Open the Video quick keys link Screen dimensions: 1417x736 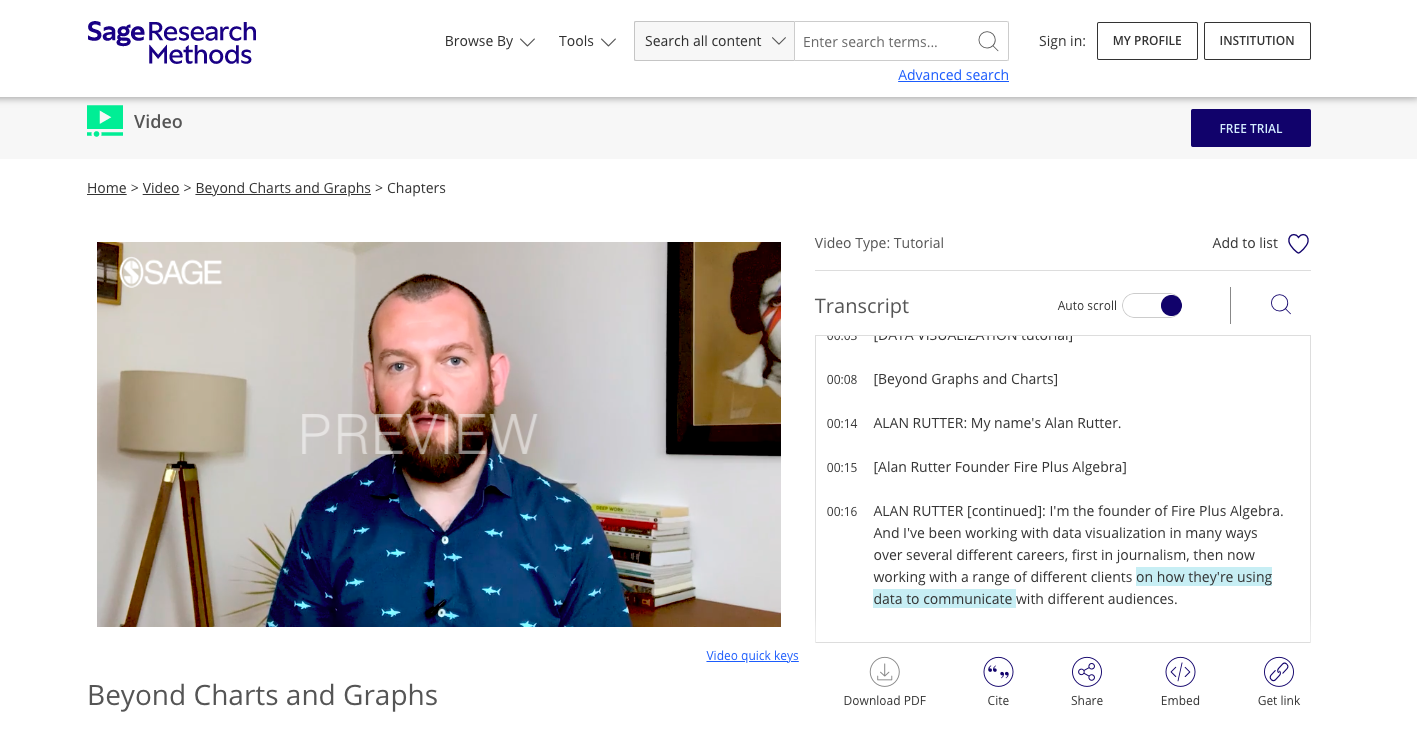pos(752,656)
